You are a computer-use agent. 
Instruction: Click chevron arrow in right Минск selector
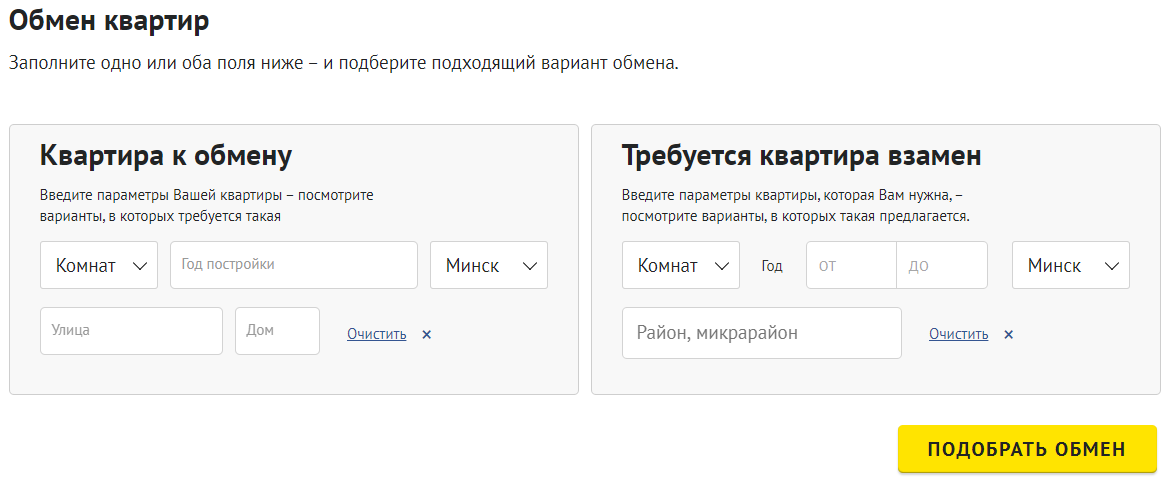(1111, 266)
